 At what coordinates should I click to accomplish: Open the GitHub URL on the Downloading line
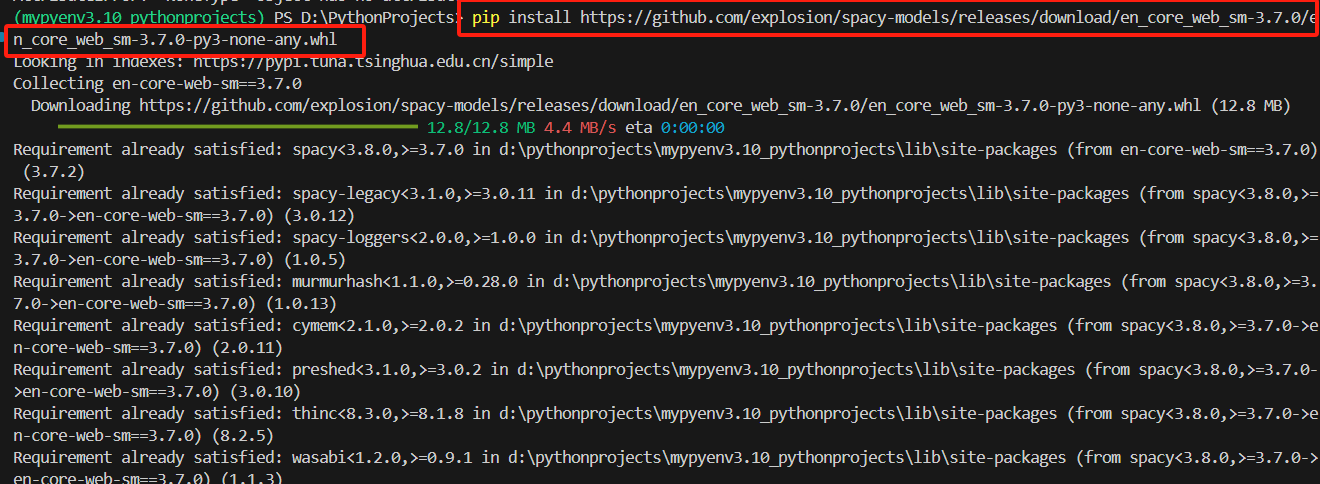tap(669, 106)
